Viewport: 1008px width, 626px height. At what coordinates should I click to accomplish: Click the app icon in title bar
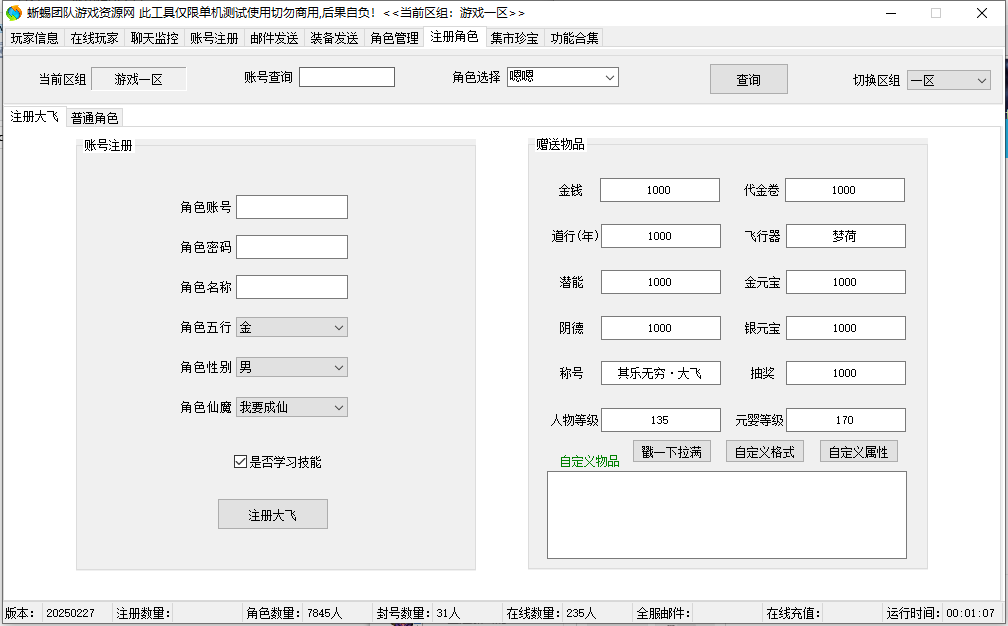13,13
